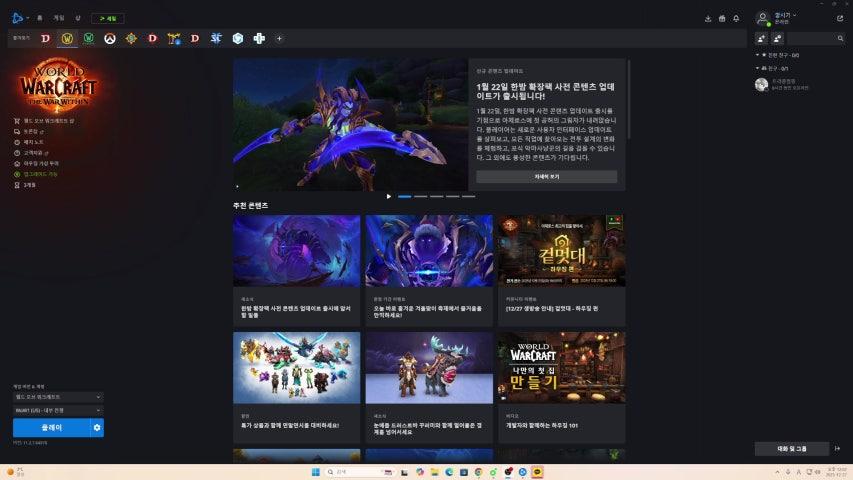The image size is (853, 480).
Task: Select the white cross-shaped game icon
Action: click(259, 39)
